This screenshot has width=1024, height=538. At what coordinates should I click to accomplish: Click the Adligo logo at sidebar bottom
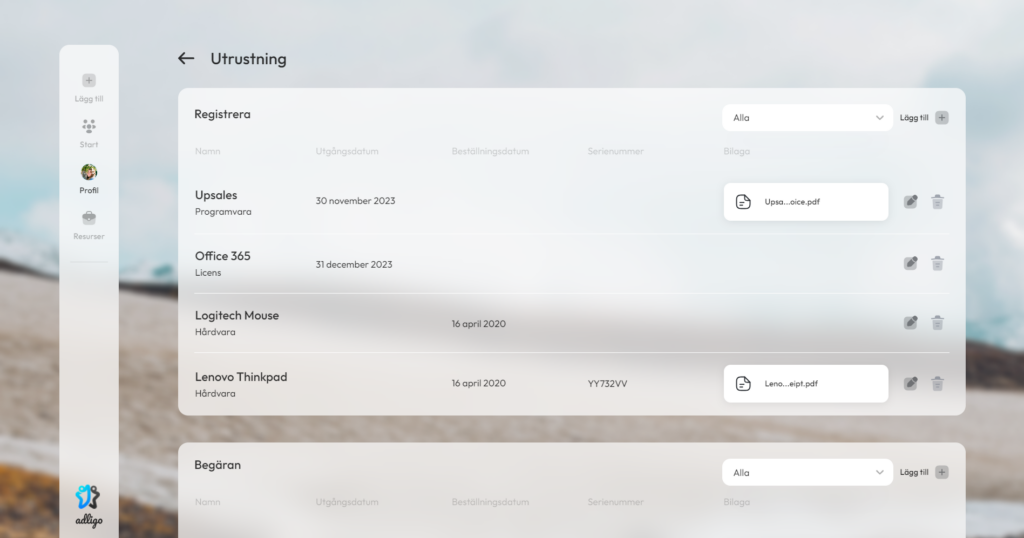(x=89, y=503)
